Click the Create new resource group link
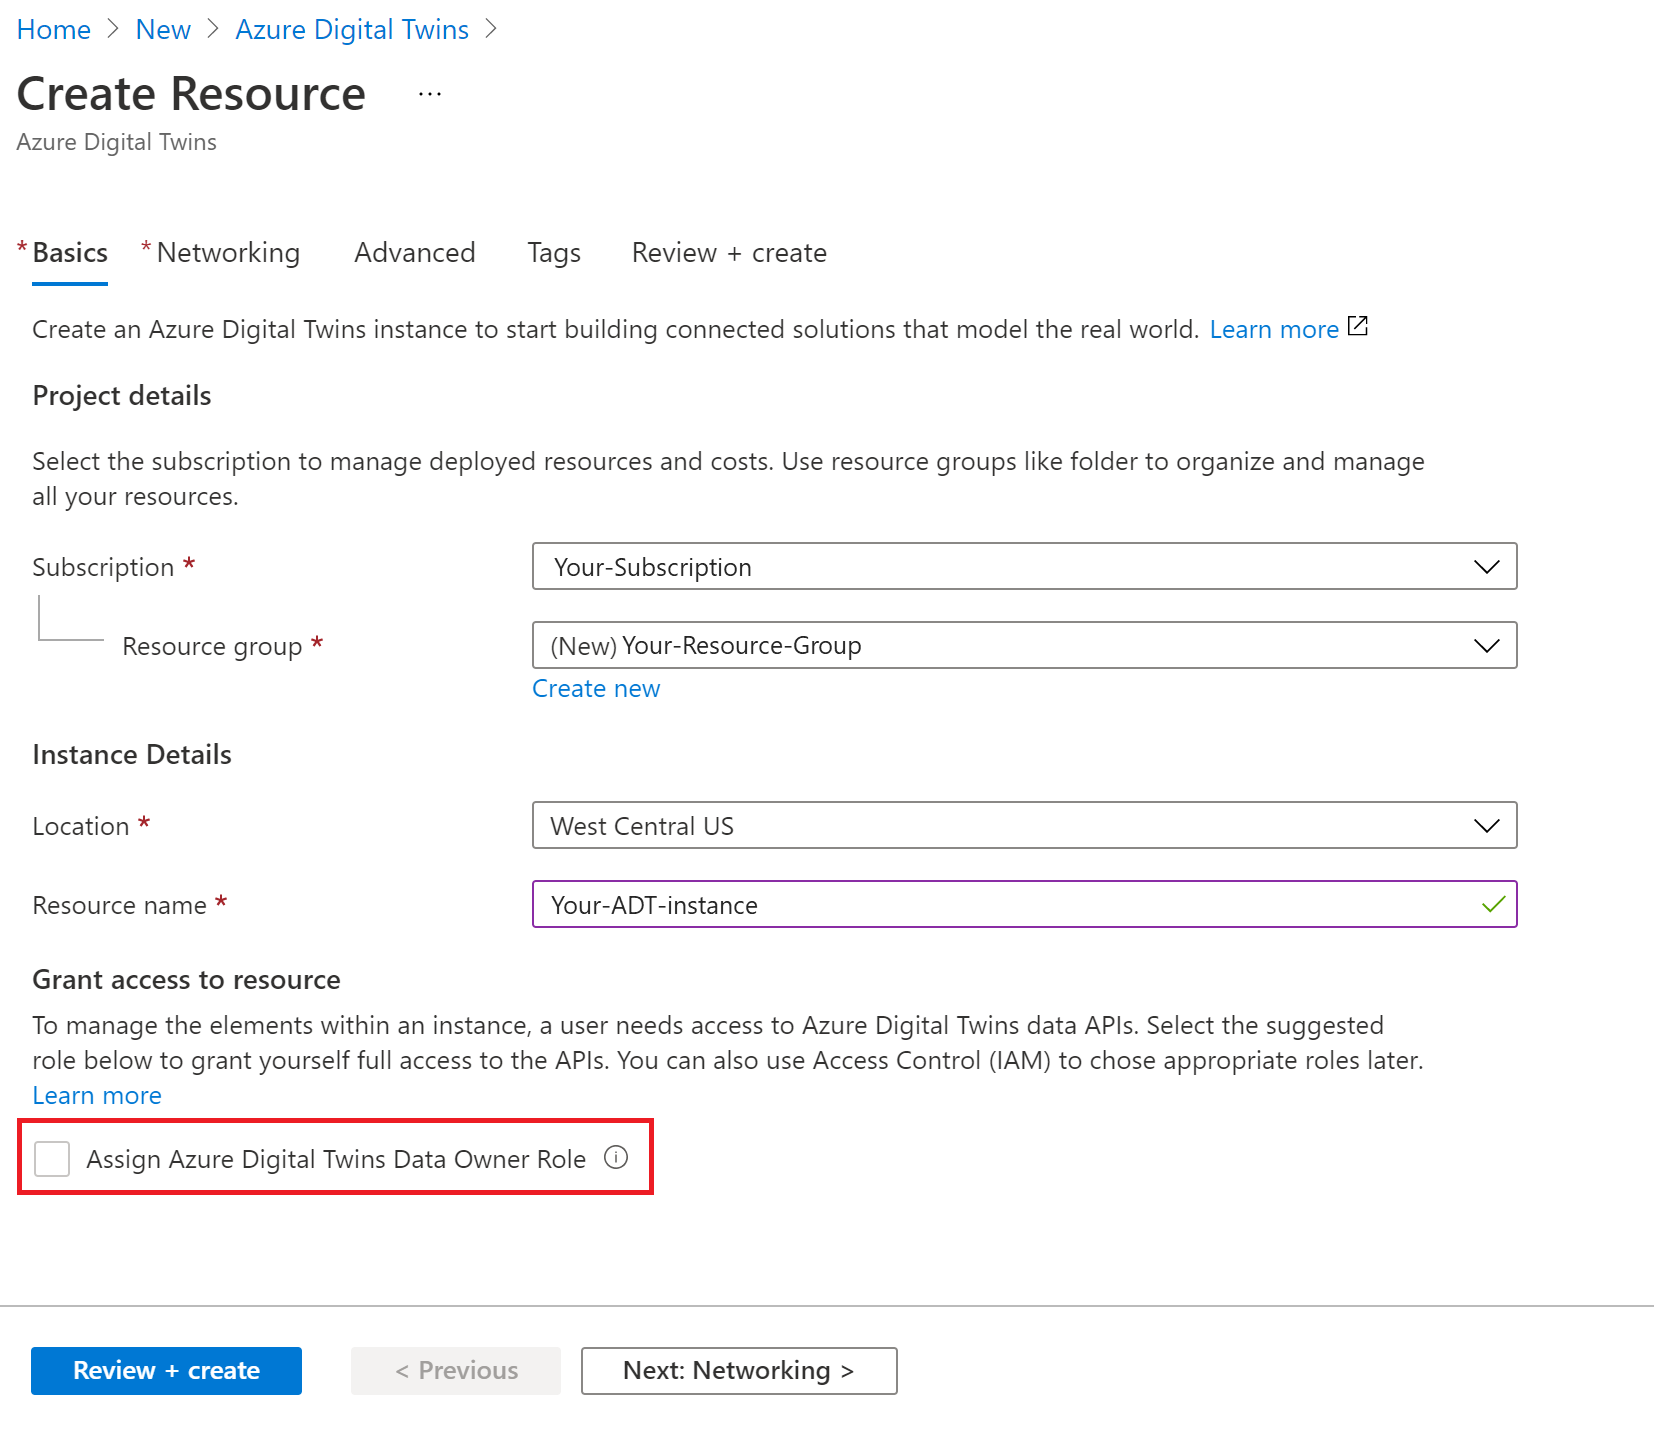The width and height of the screenshot is (1654, 1440). click(596, 689)
